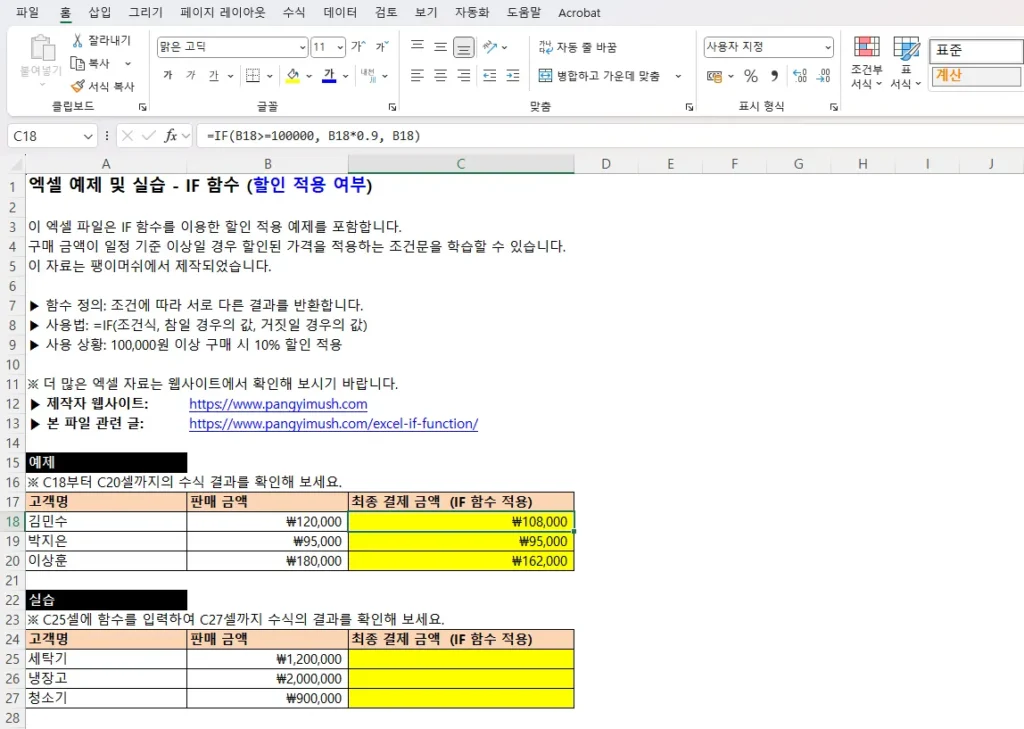Click the Cut (잘라내기) scissors button

101,40
